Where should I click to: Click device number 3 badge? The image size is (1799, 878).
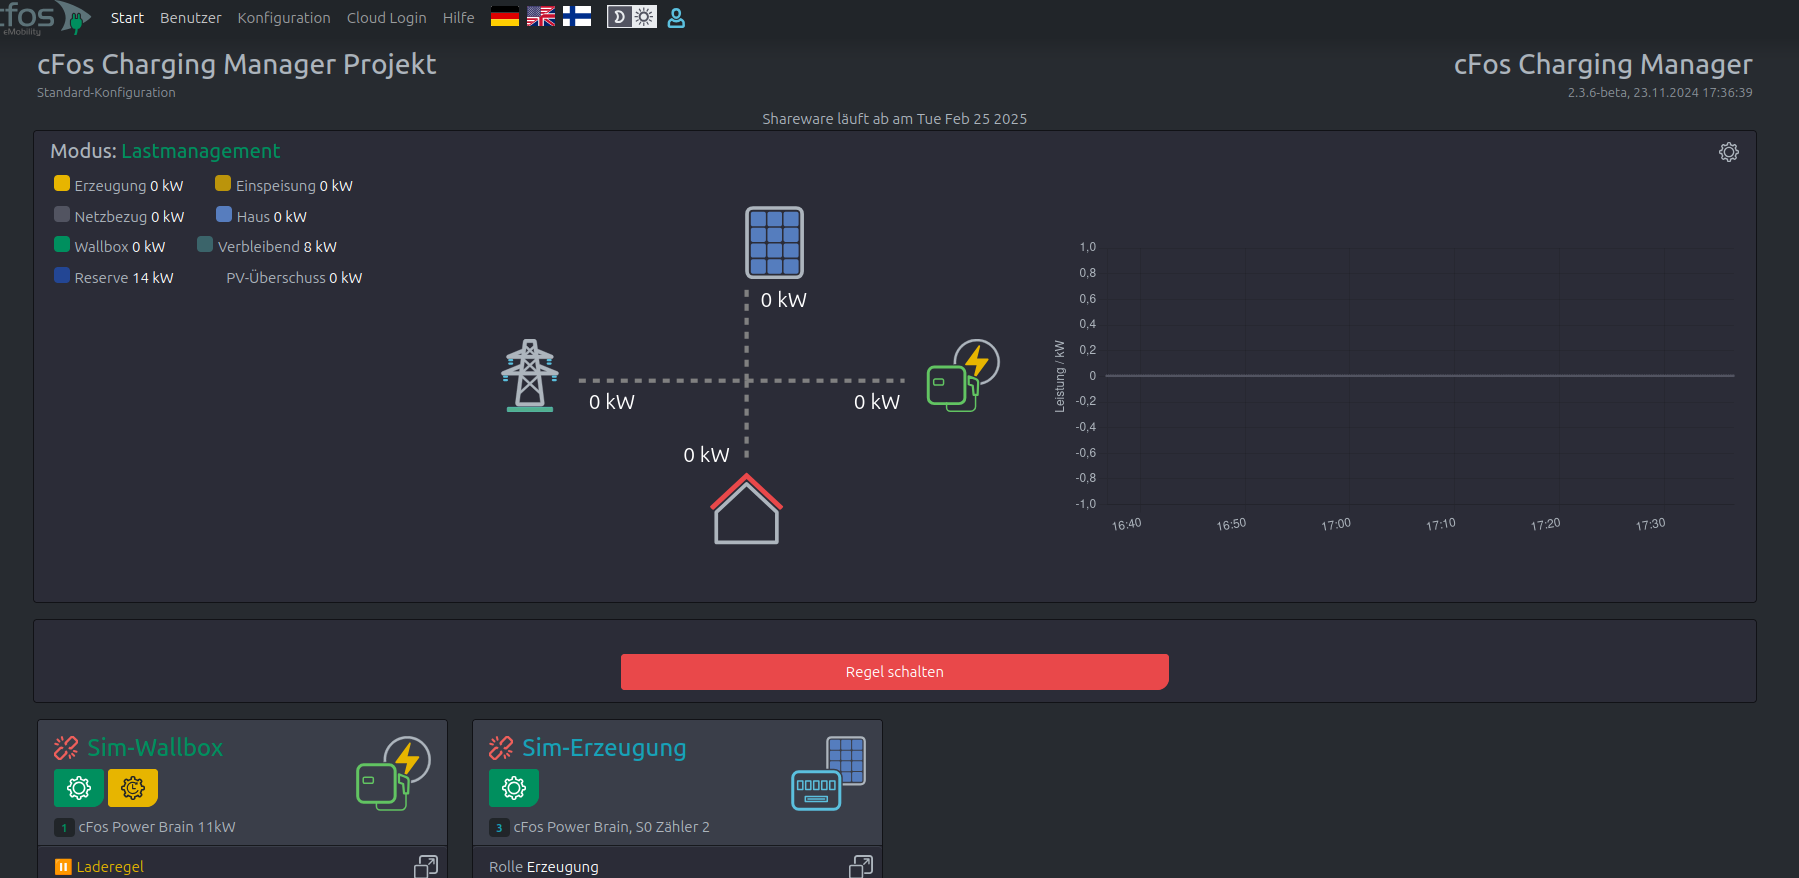(x=499, y=828)
